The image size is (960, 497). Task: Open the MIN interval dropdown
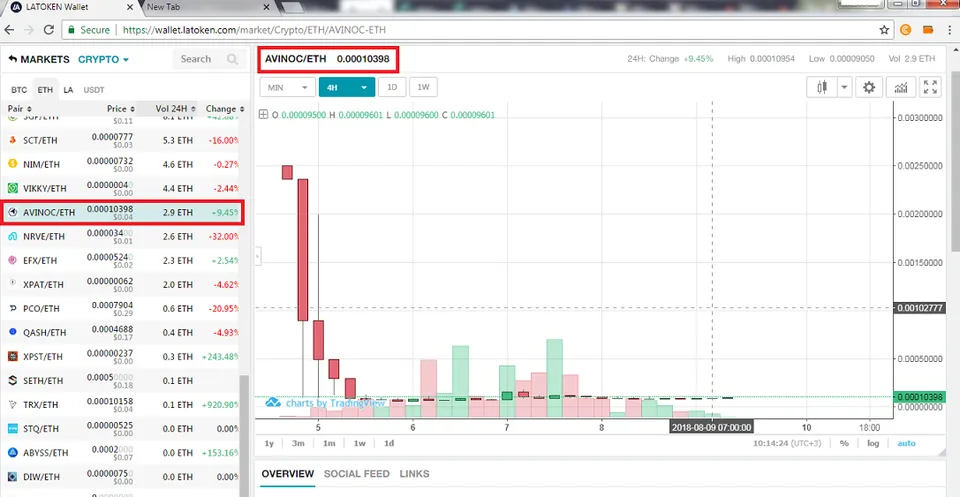[x=288, y=88]
